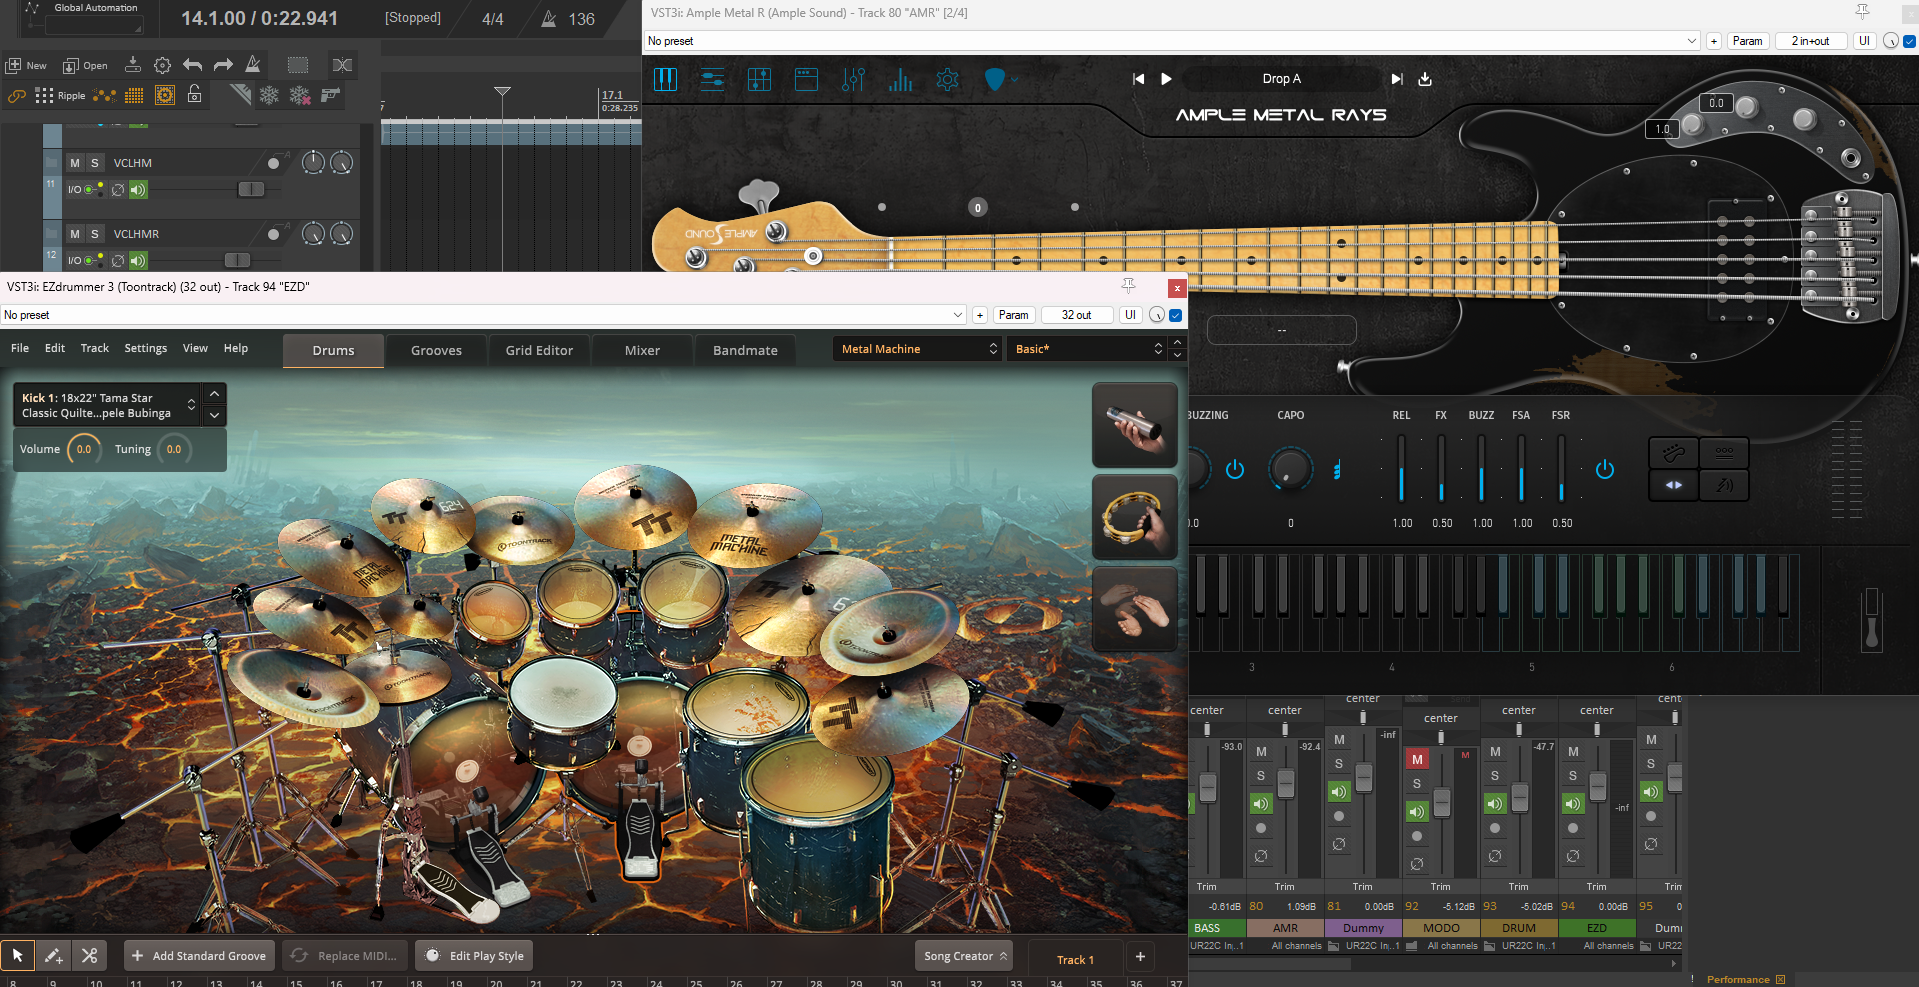Click the Save project icon in REAPER toolbar

132,64
